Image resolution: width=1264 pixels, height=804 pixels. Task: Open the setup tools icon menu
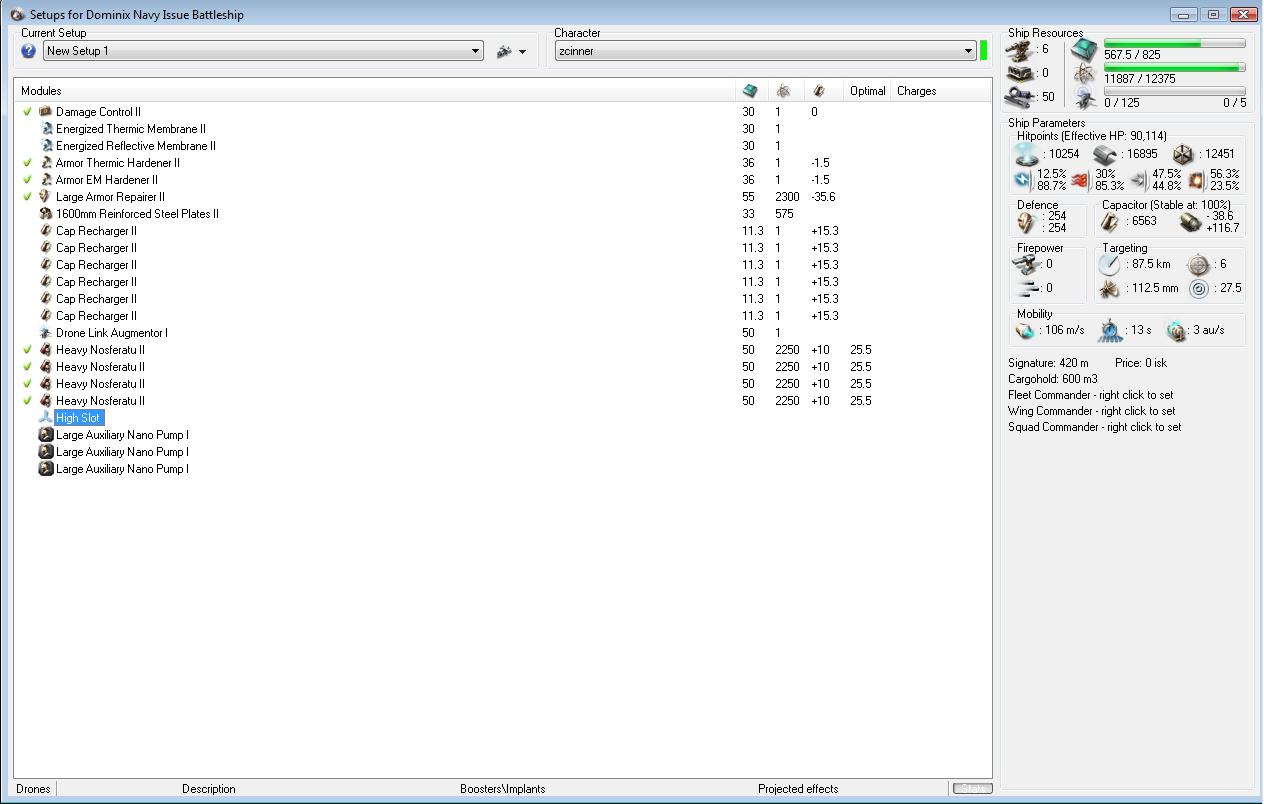point(511,51)
